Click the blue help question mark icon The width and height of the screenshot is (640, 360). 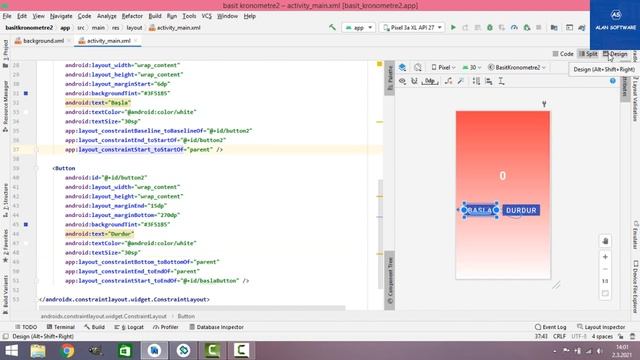pyautogui.click(x=613, y=81)
